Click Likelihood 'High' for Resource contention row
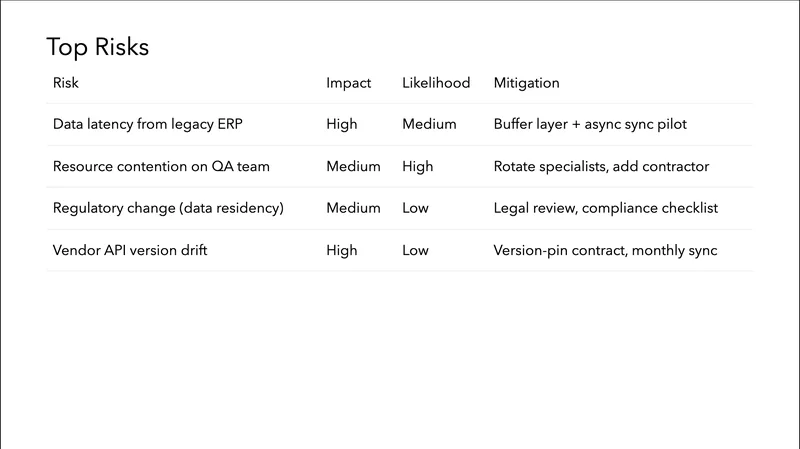The image size is (800, 449). [x=417, y=167]
